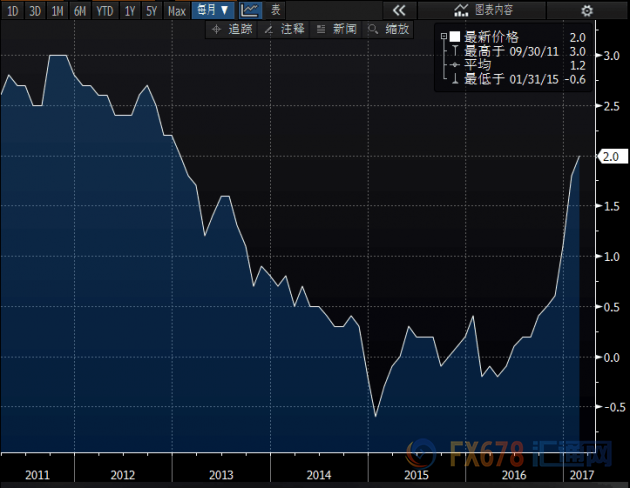Viewport: 630px width, 490px height.
Task: Open settings with the gear icon
Action: click(x=586, y=10)
